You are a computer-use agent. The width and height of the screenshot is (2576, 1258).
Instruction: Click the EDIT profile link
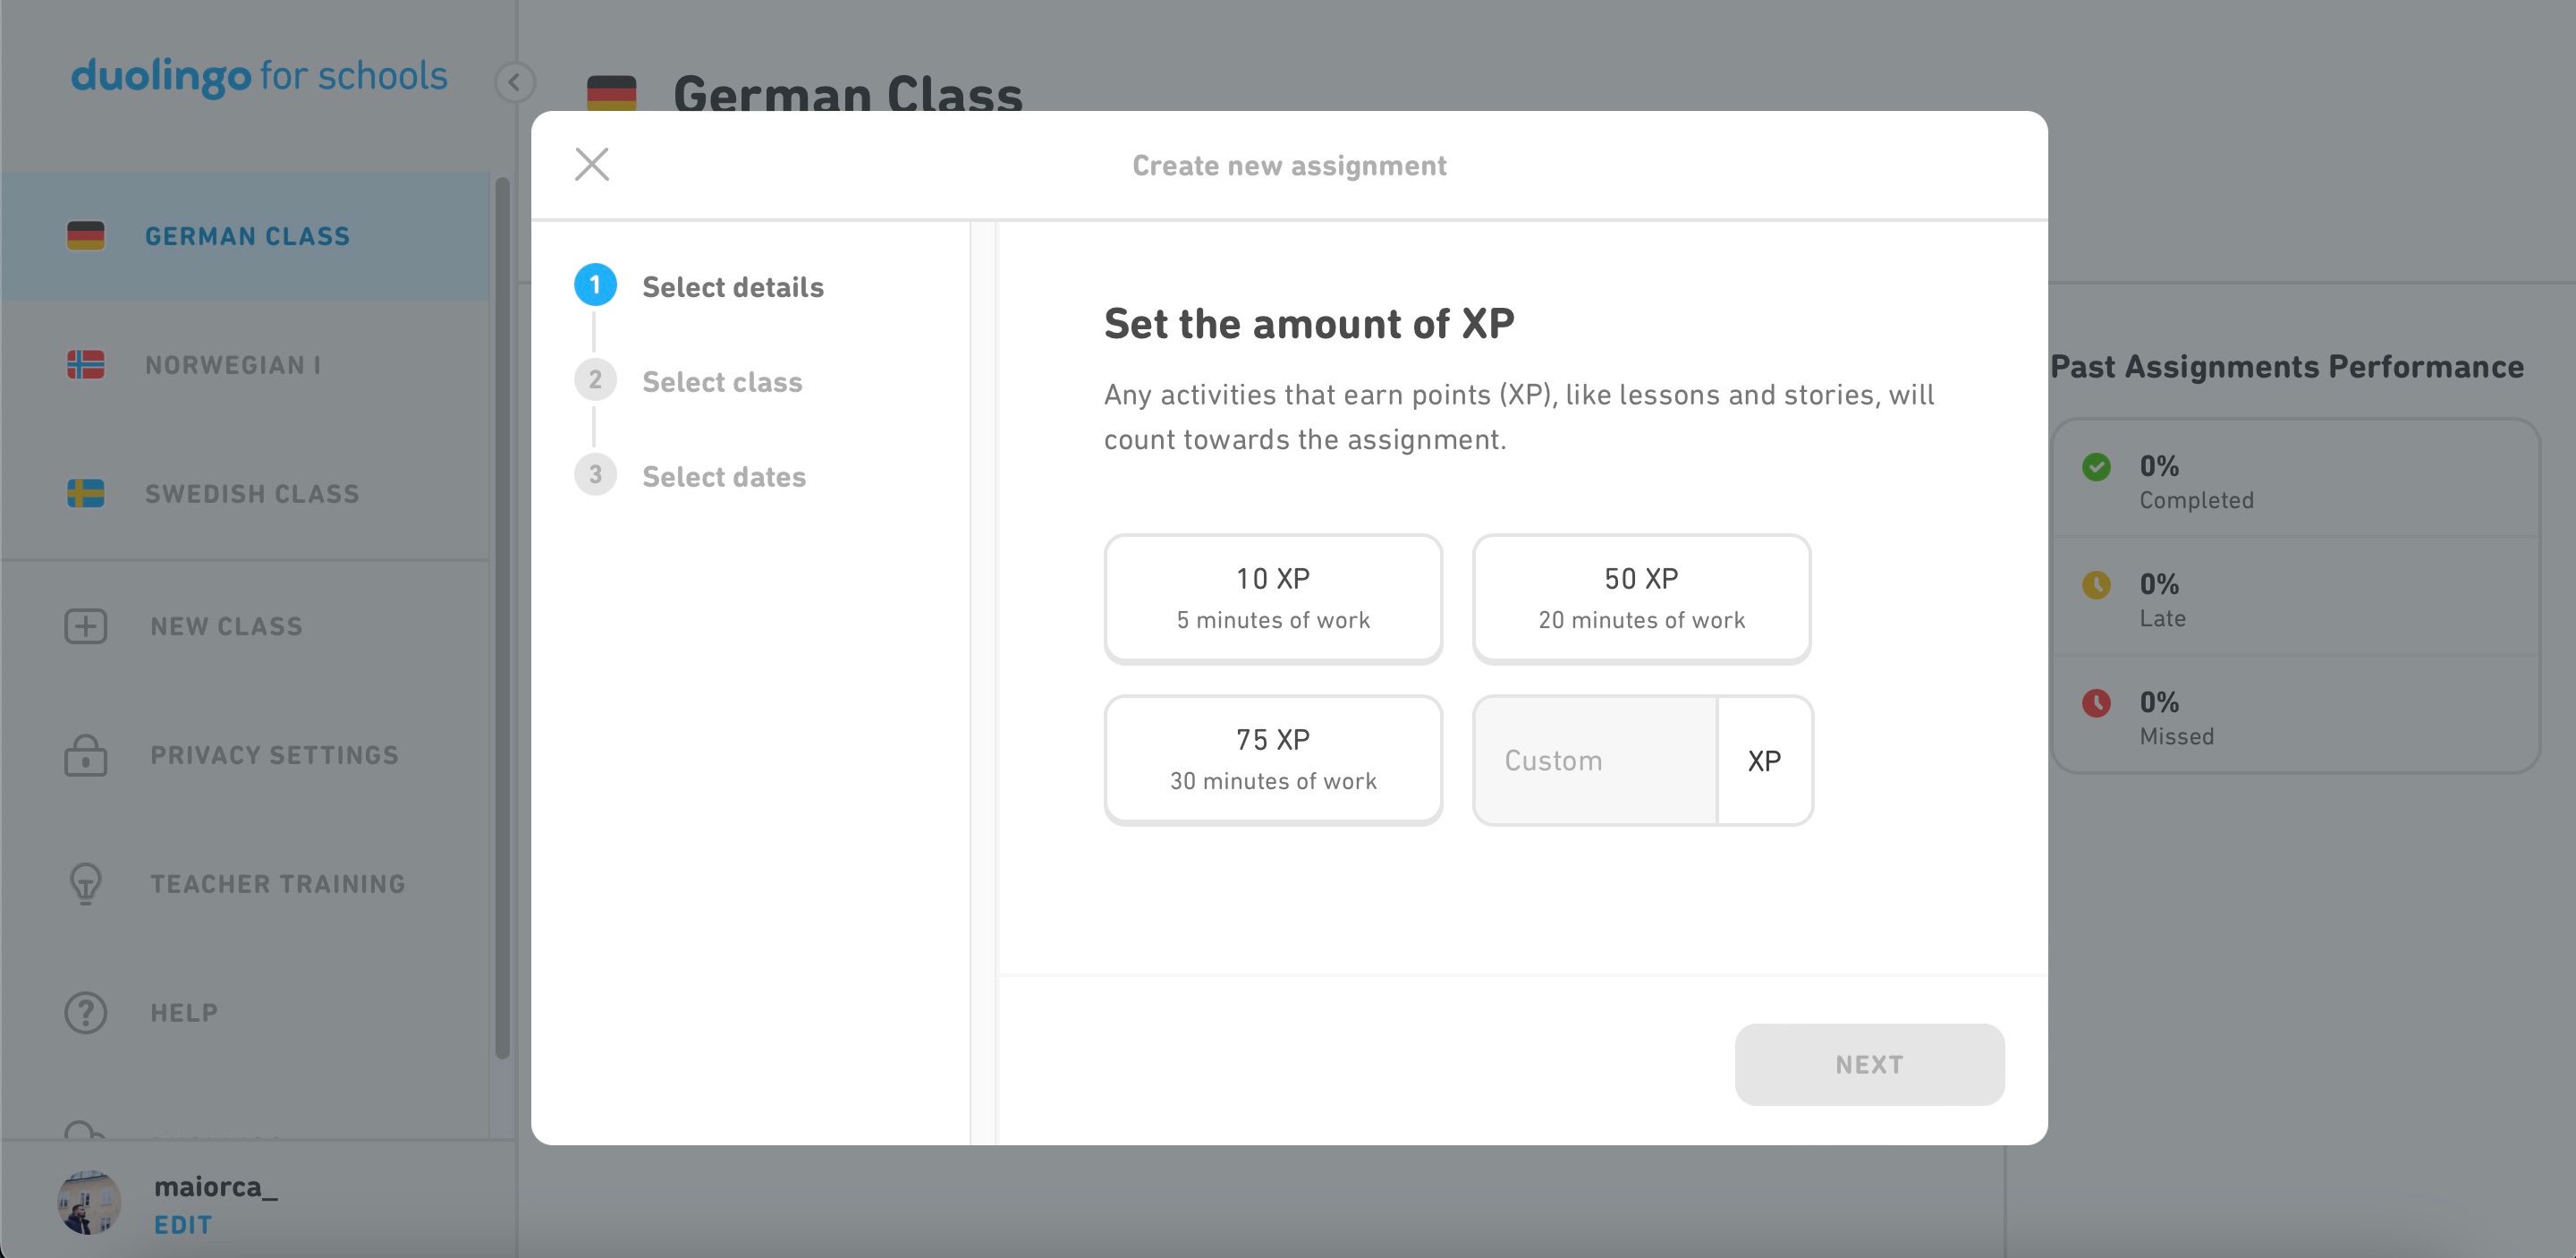coord(183,1225)
